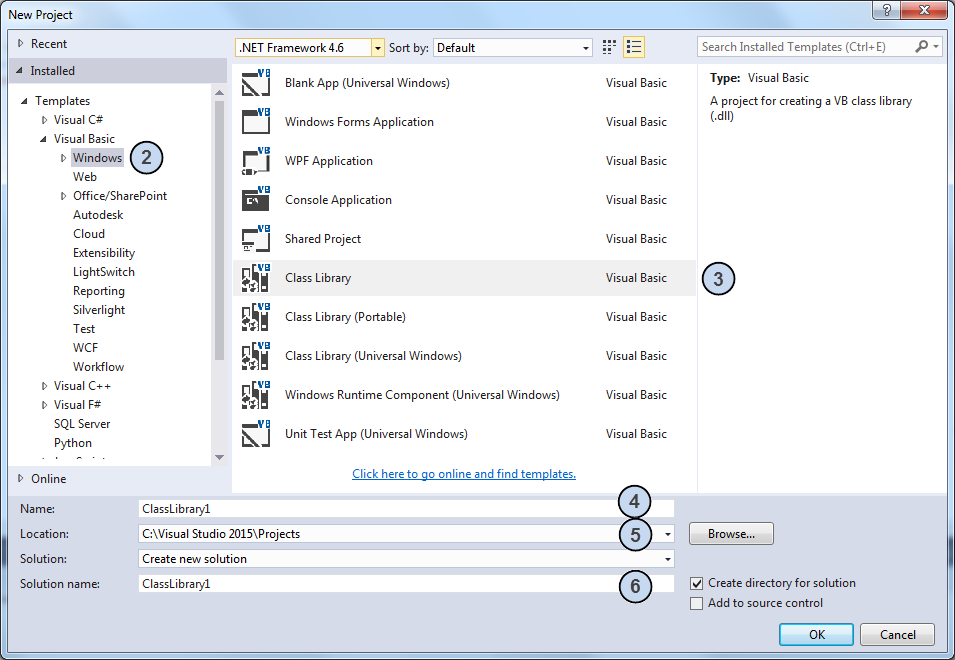Select the Cloud template category
The width and height of the screenshot is (955, 660).
point(89,234)
